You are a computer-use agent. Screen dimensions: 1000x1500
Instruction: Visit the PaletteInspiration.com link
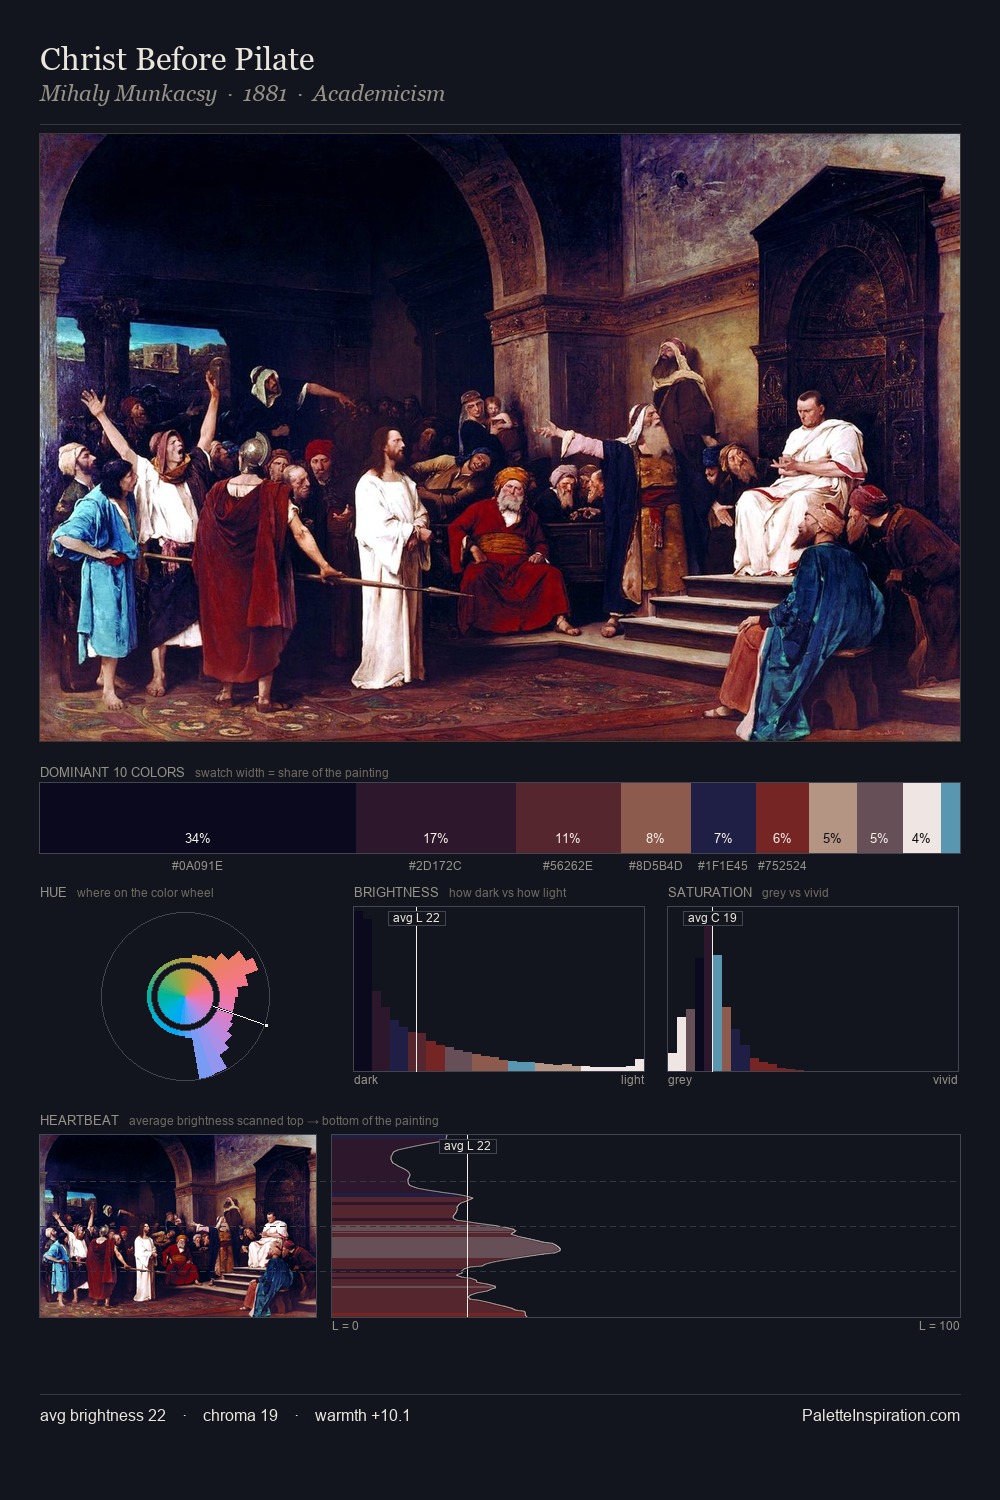[x=881, y=1415]
